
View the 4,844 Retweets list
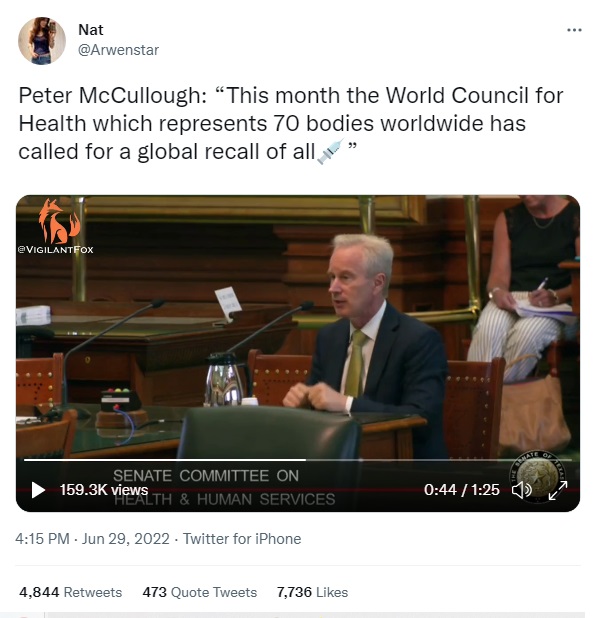point(71,592)
